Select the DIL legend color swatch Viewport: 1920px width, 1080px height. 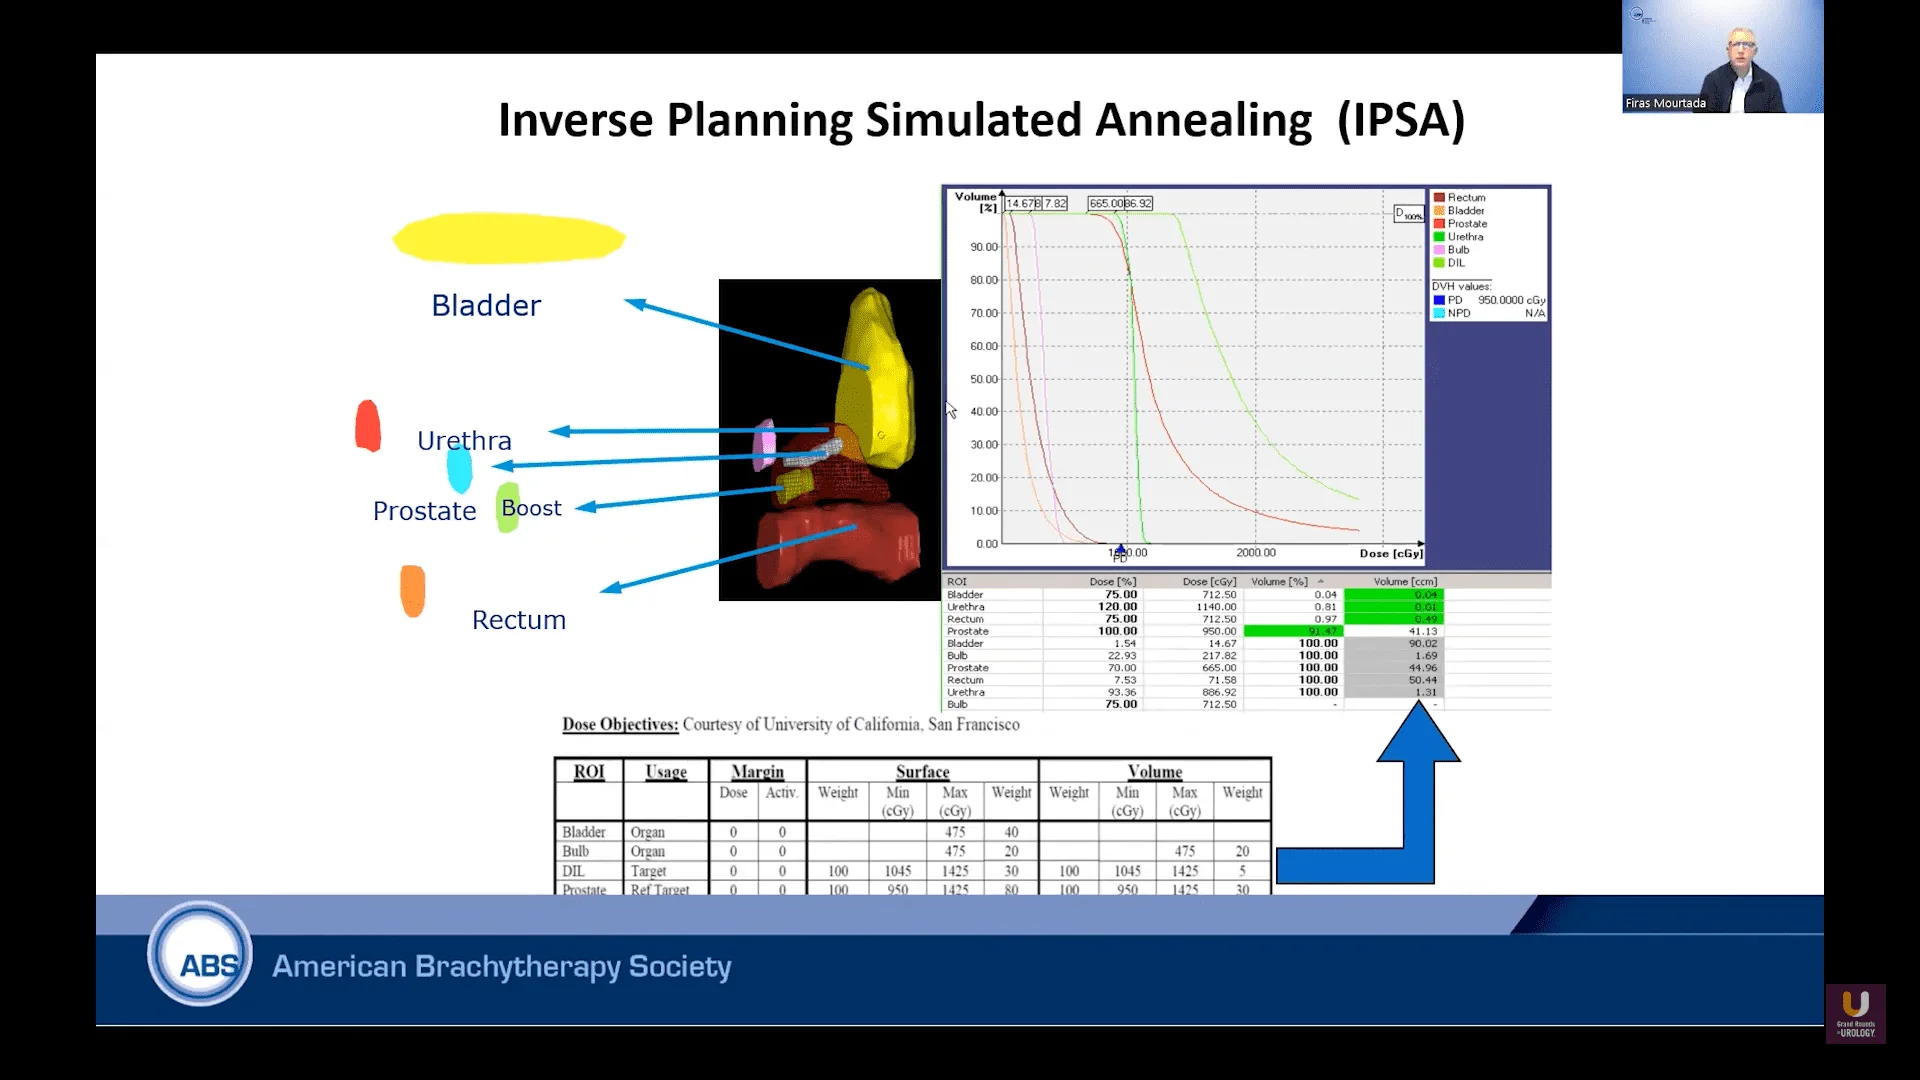[1439, 263]
